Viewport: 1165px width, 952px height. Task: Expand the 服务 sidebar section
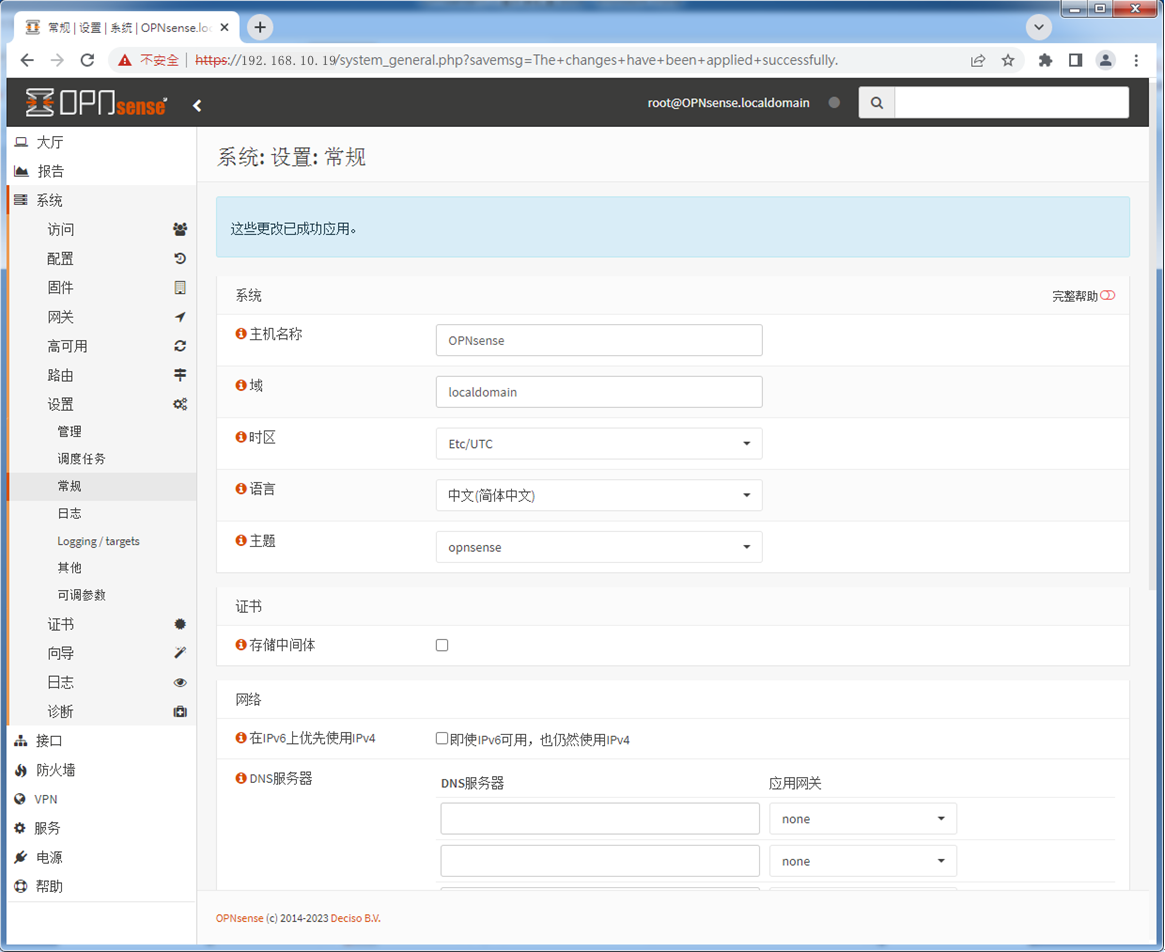pos(102,828)
